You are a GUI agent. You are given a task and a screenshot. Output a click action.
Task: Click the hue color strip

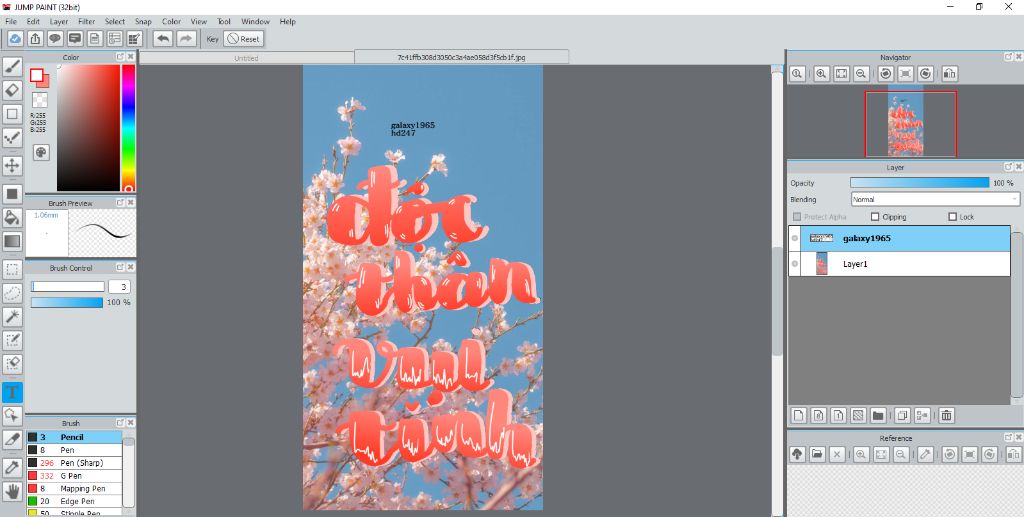point(129,127)
